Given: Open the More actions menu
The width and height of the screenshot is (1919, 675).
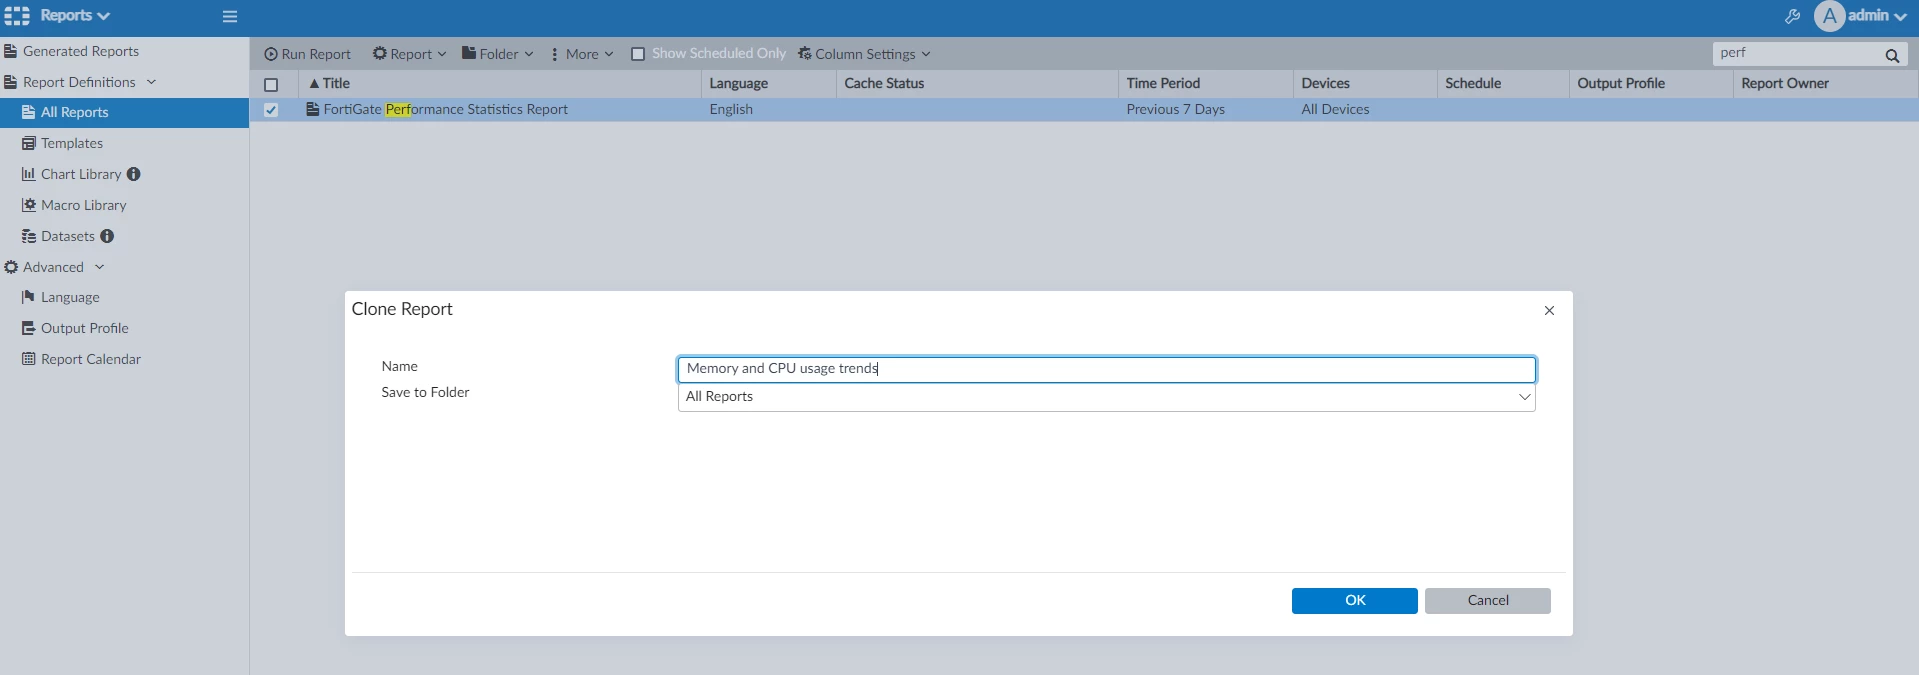Looking at the screenshot, I should [582, 54].
